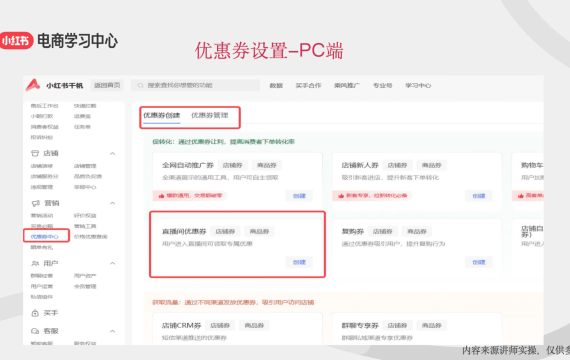Click the 商品券 tag on 全网自动推广券
This screenshot has height=360, width=570.
[x=267, y=165]
